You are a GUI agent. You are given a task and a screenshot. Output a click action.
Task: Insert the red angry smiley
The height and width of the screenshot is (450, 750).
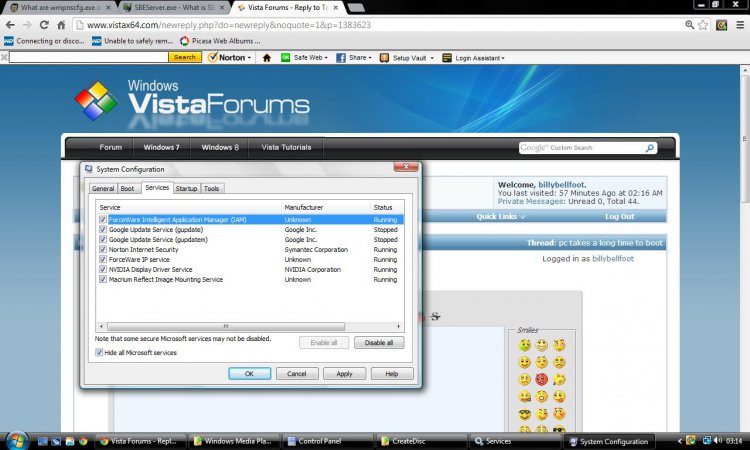[x=541, y=379]
